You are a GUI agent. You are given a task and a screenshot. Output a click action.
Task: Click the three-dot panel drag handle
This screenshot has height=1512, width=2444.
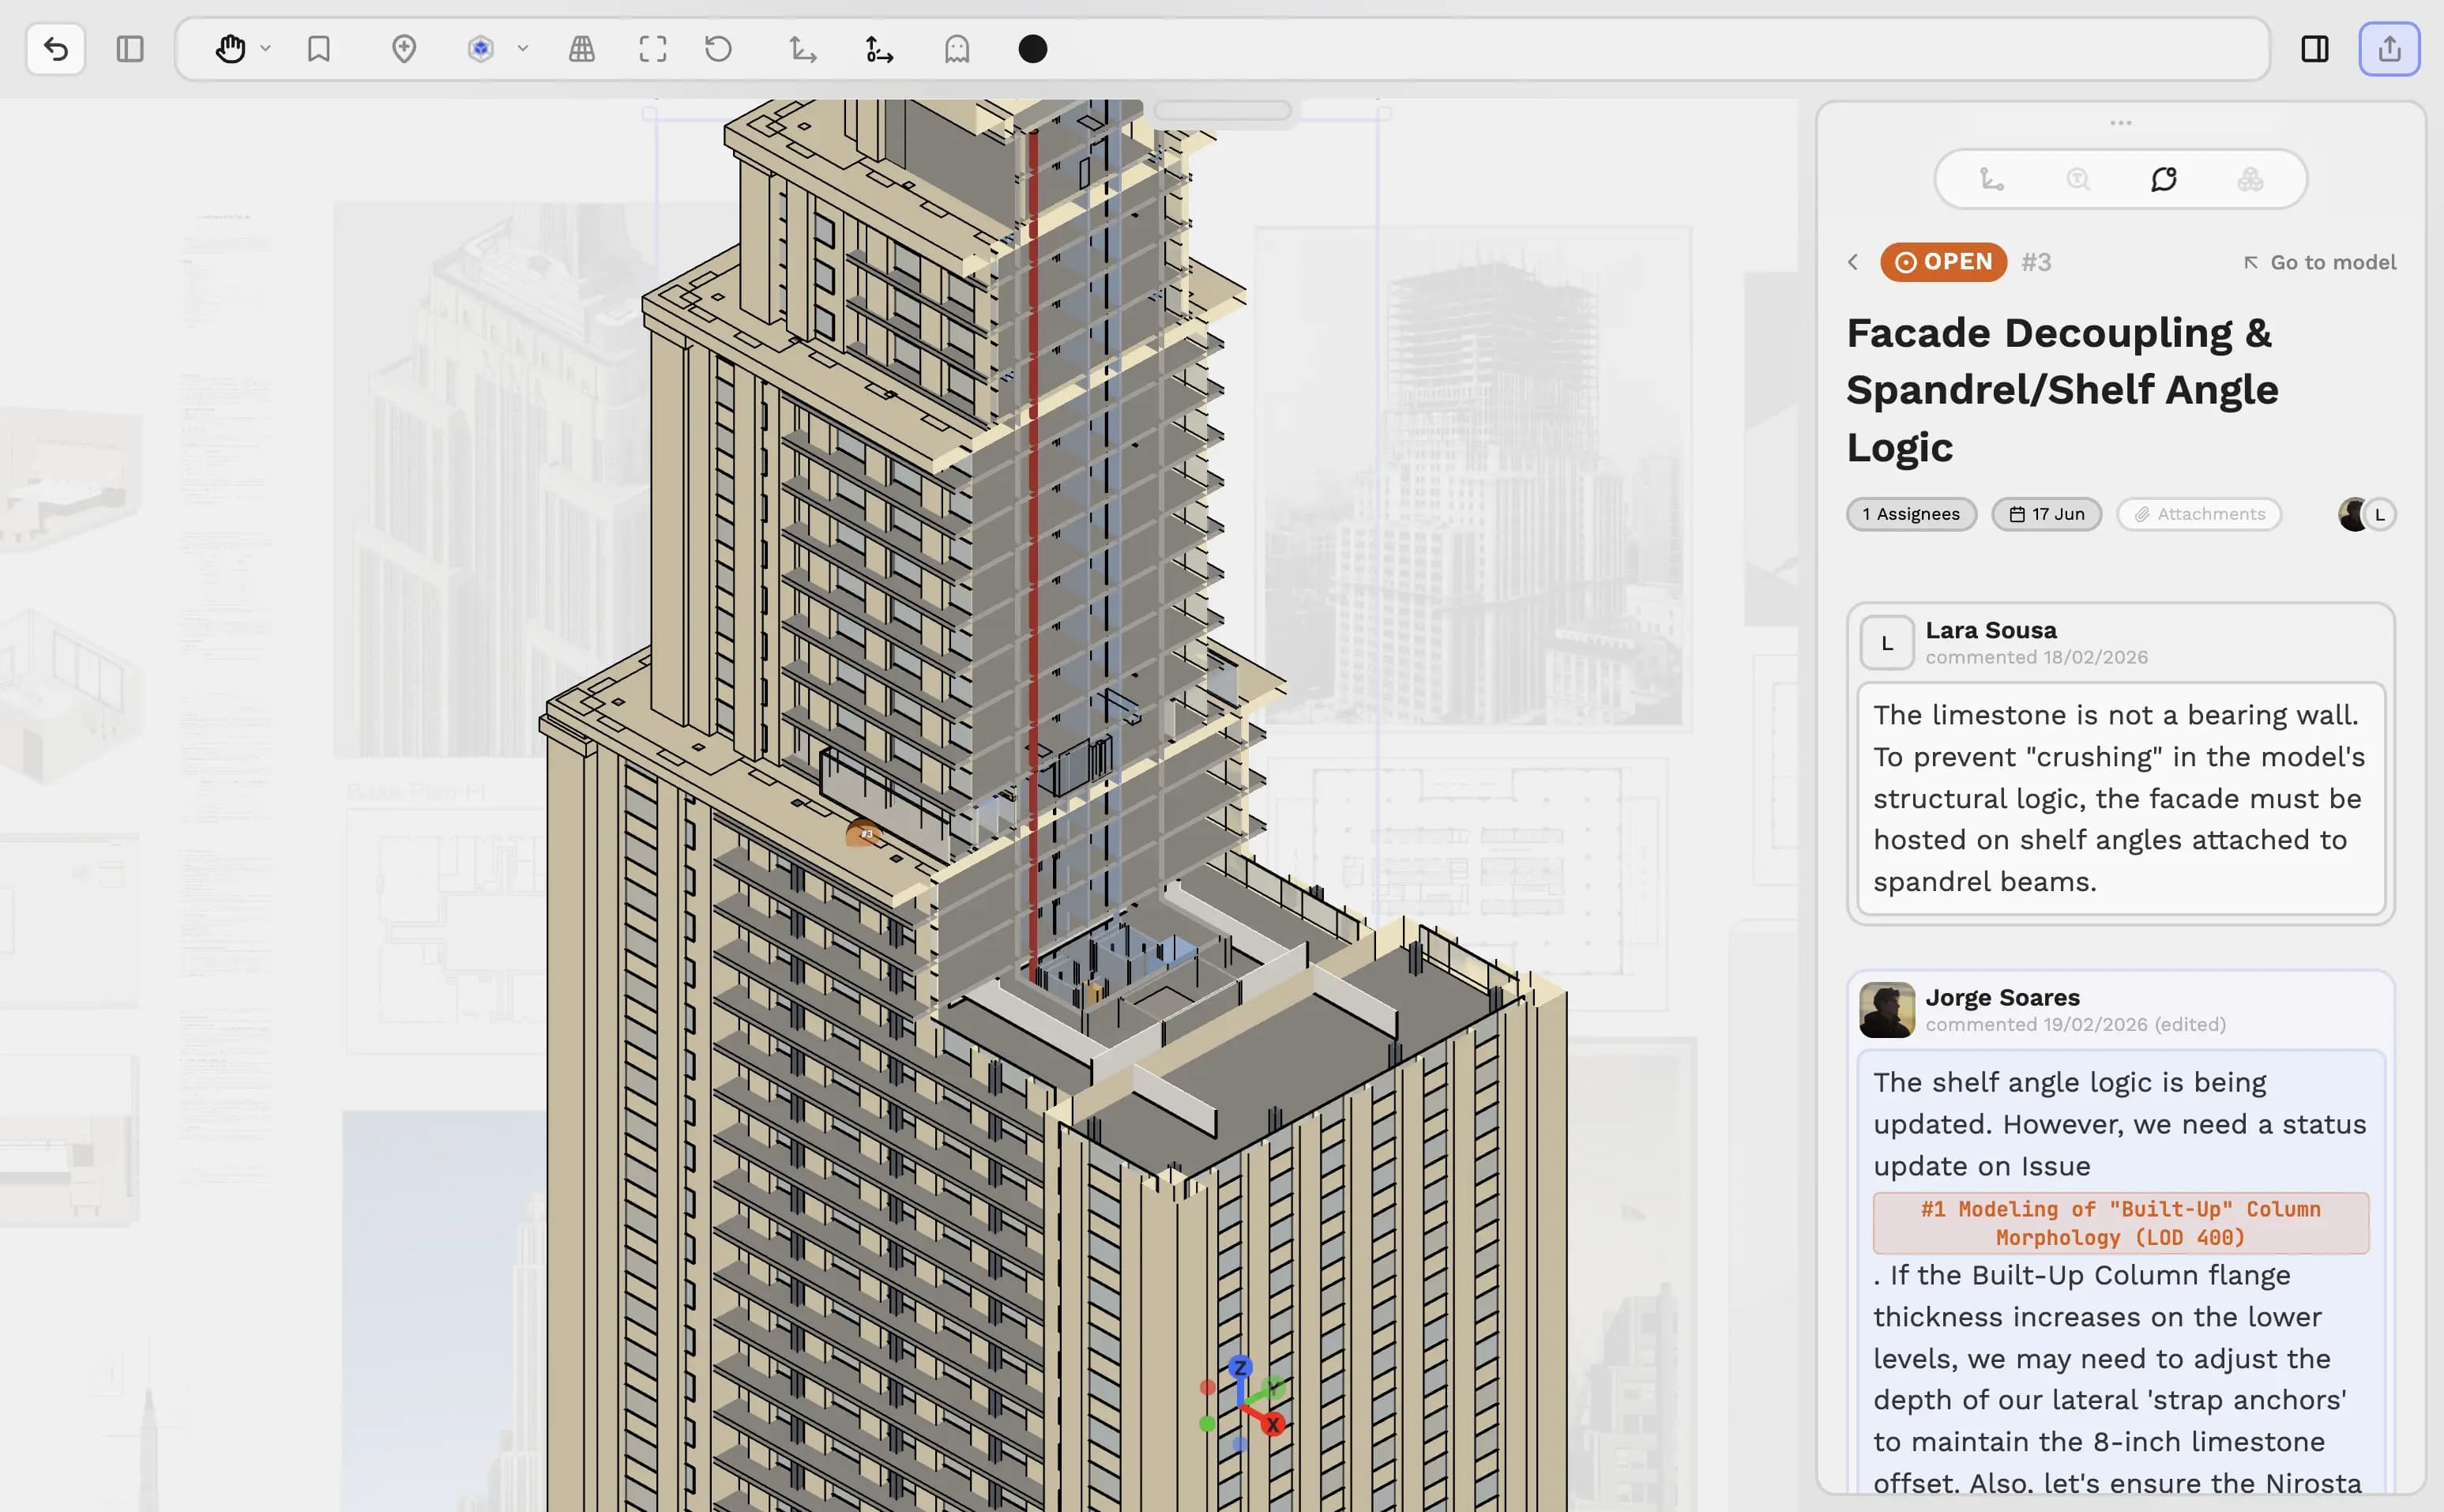point(2121,123)
